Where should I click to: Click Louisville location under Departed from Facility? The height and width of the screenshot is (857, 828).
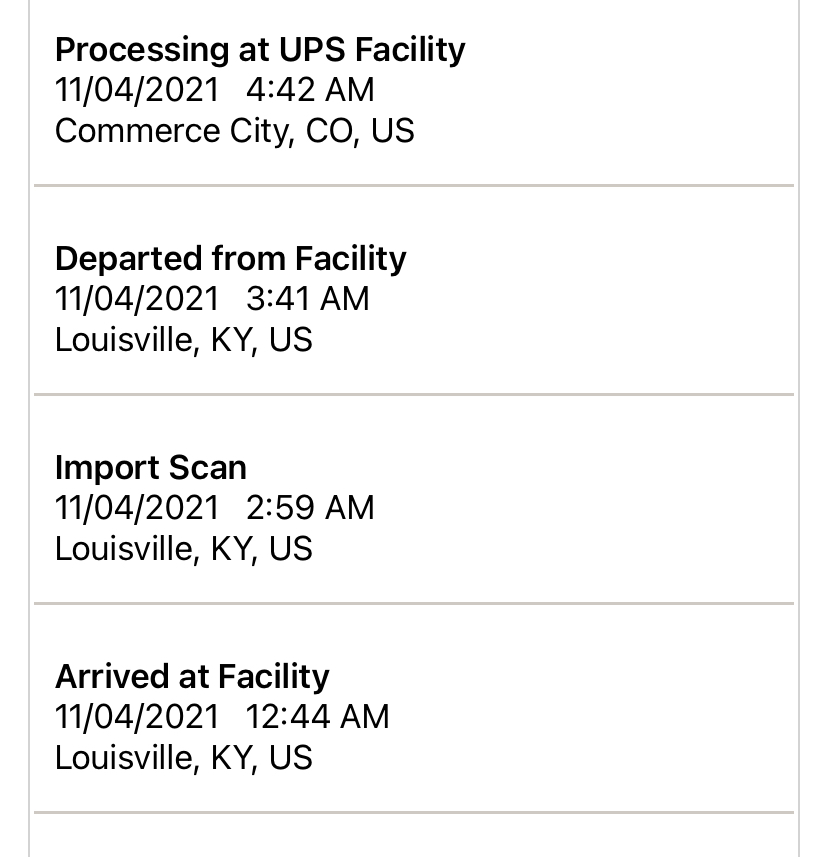coord(184,341)
